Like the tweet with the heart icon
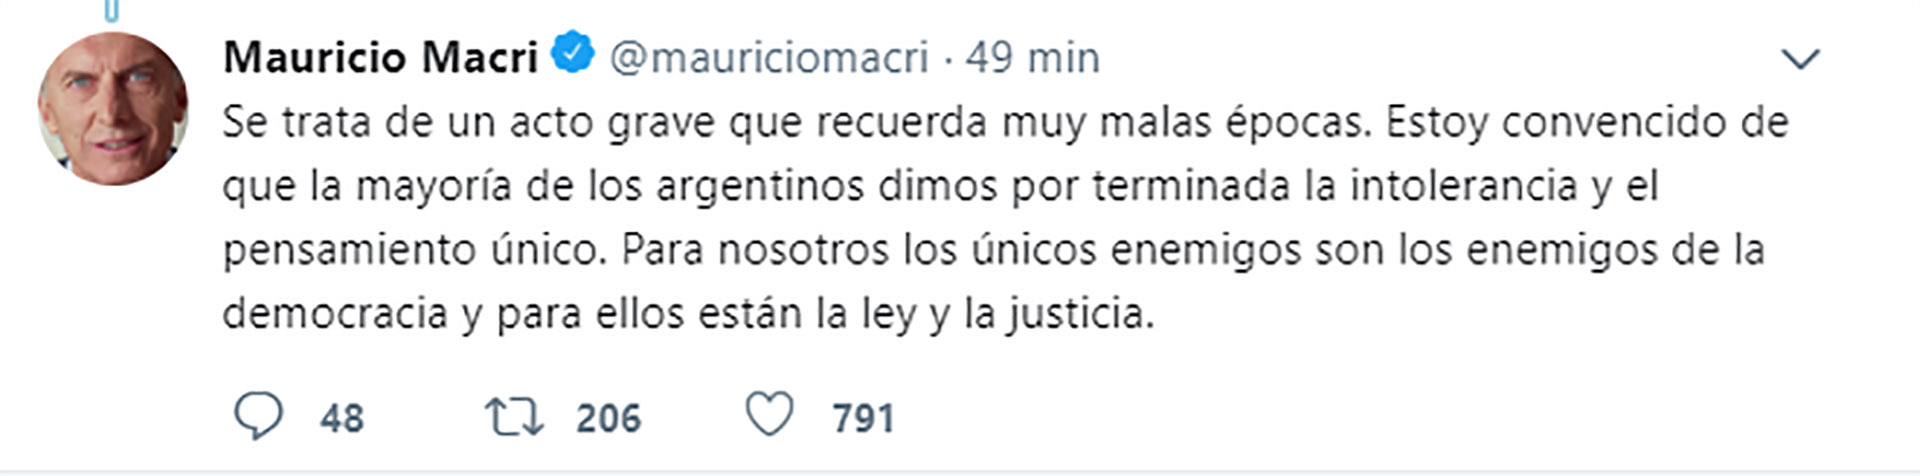 coord(770,415)
